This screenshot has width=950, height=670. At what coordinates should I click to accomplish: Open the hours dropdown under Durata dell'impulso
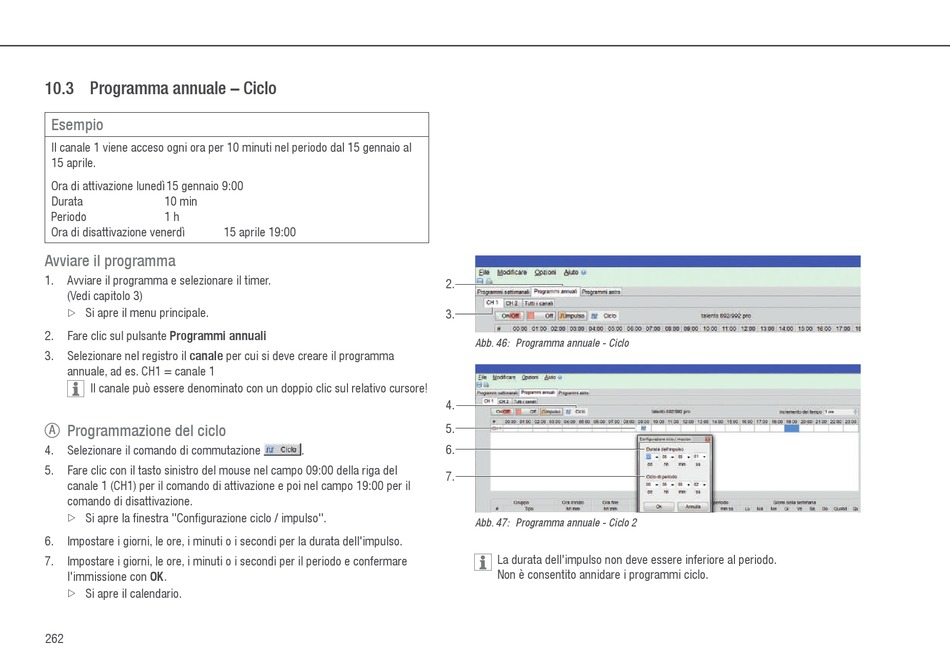coord(667,457)
